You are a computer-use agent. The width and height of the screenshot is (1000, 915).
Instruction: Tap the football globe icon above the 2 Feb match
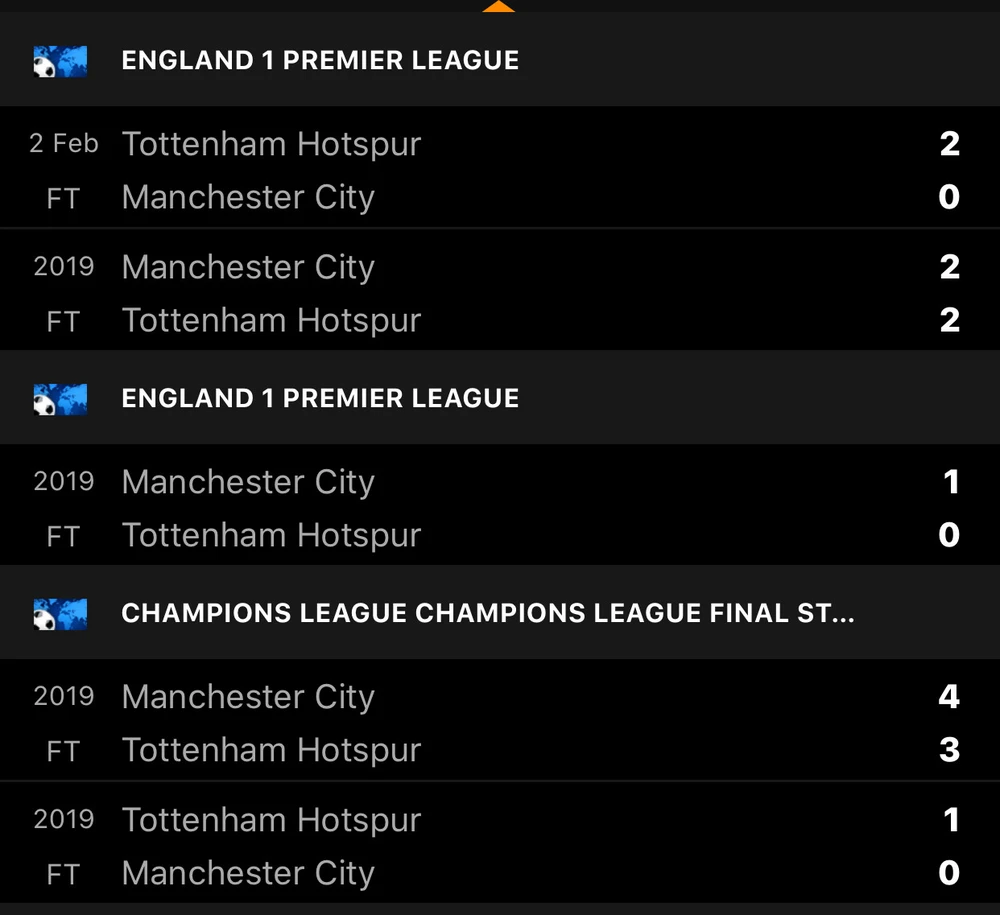click(x=60, y=61)
